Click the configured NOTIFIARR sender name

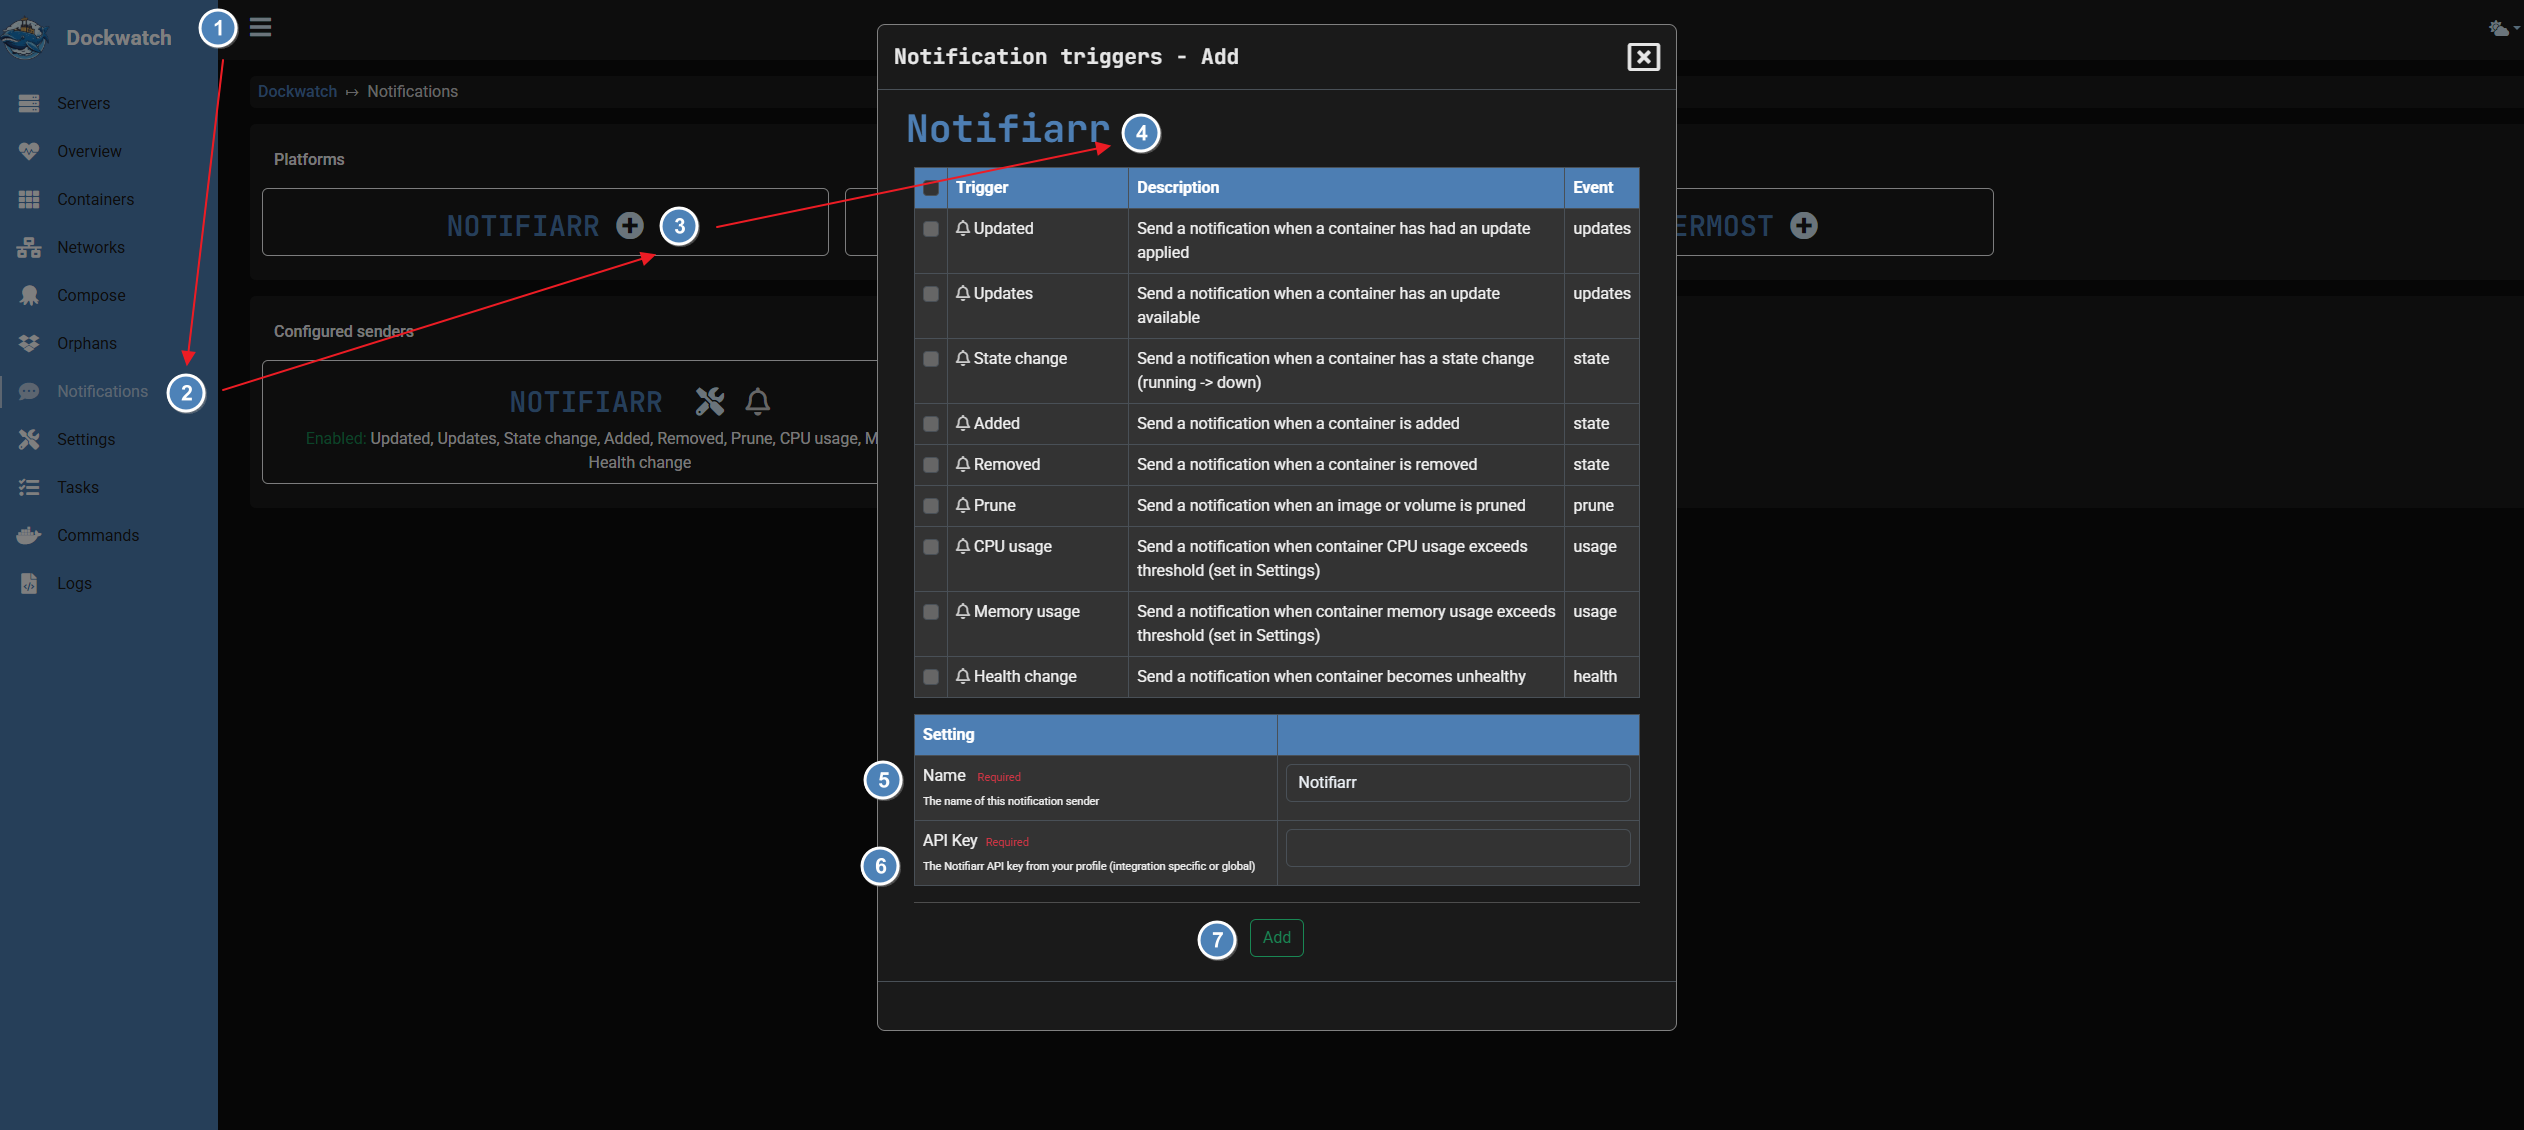tap(586, 402)
